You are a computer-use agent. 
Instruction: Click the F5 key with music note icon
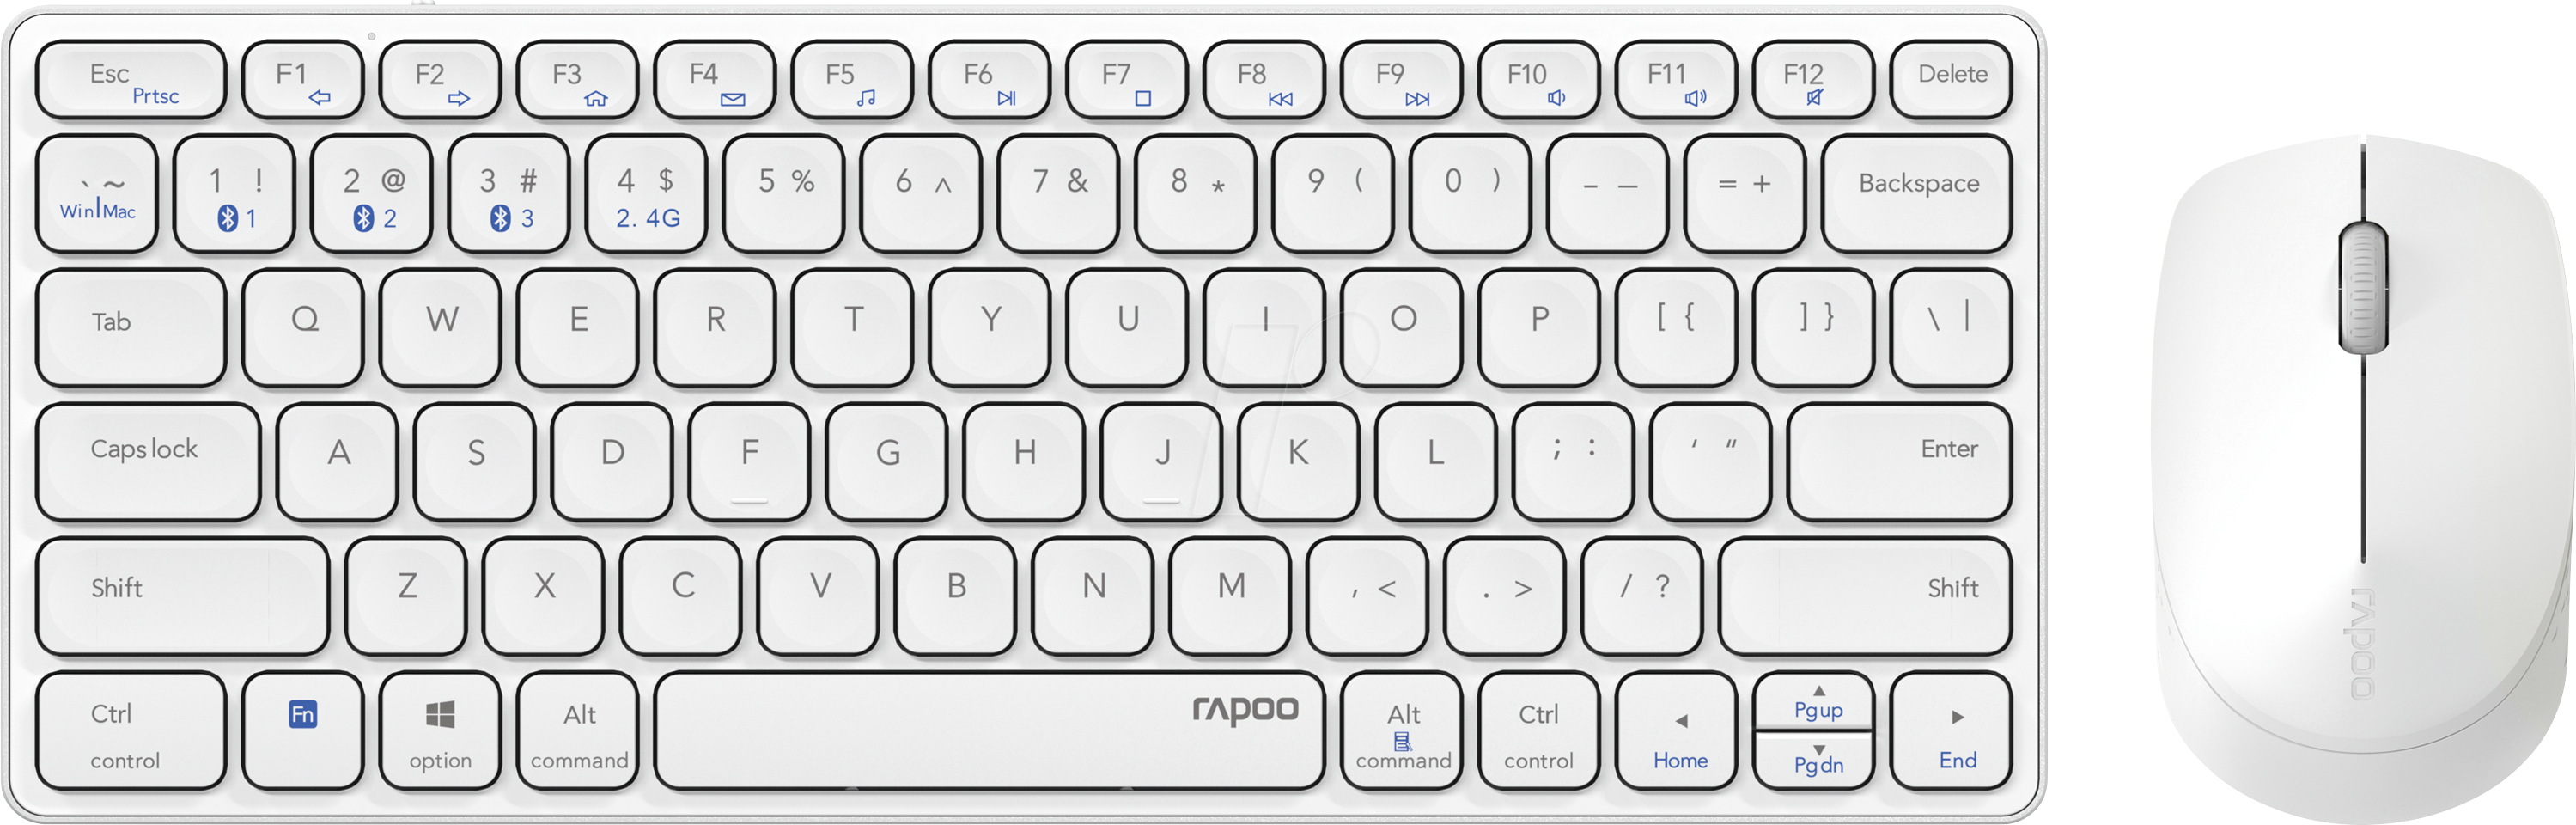click(852, 79)
